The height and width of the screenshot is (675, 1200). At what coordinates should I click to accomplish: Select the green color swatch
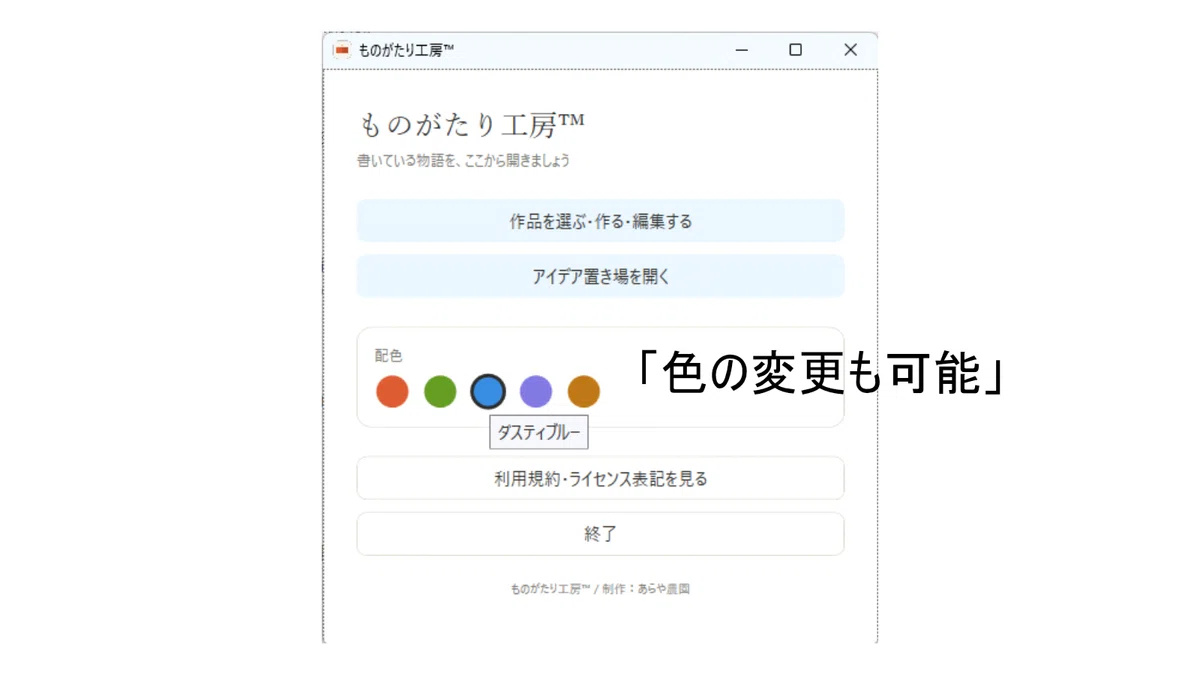pos(440,391)
